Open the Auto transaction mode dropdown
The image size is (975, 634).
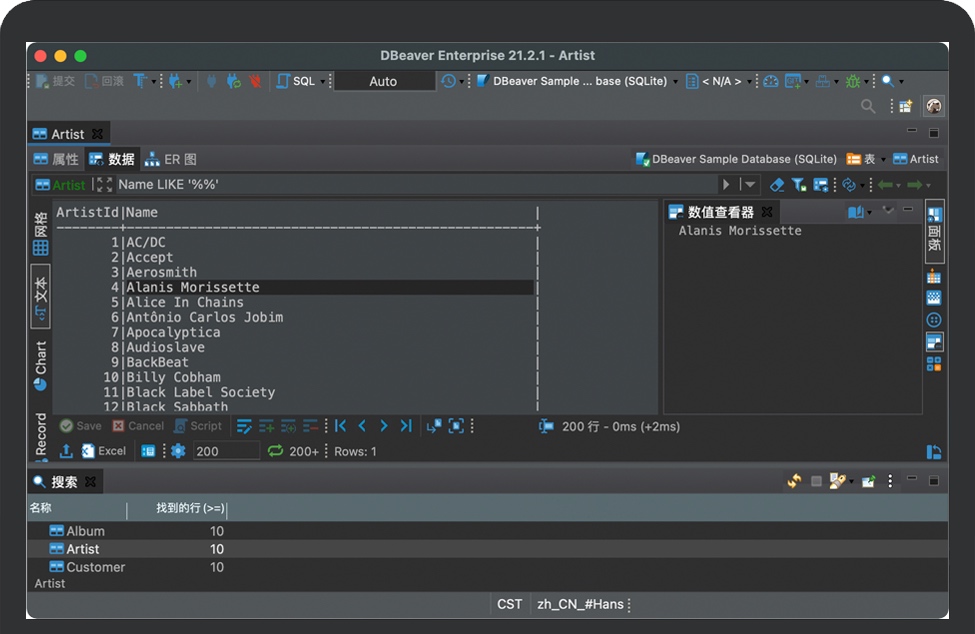(x=384, y=81)
